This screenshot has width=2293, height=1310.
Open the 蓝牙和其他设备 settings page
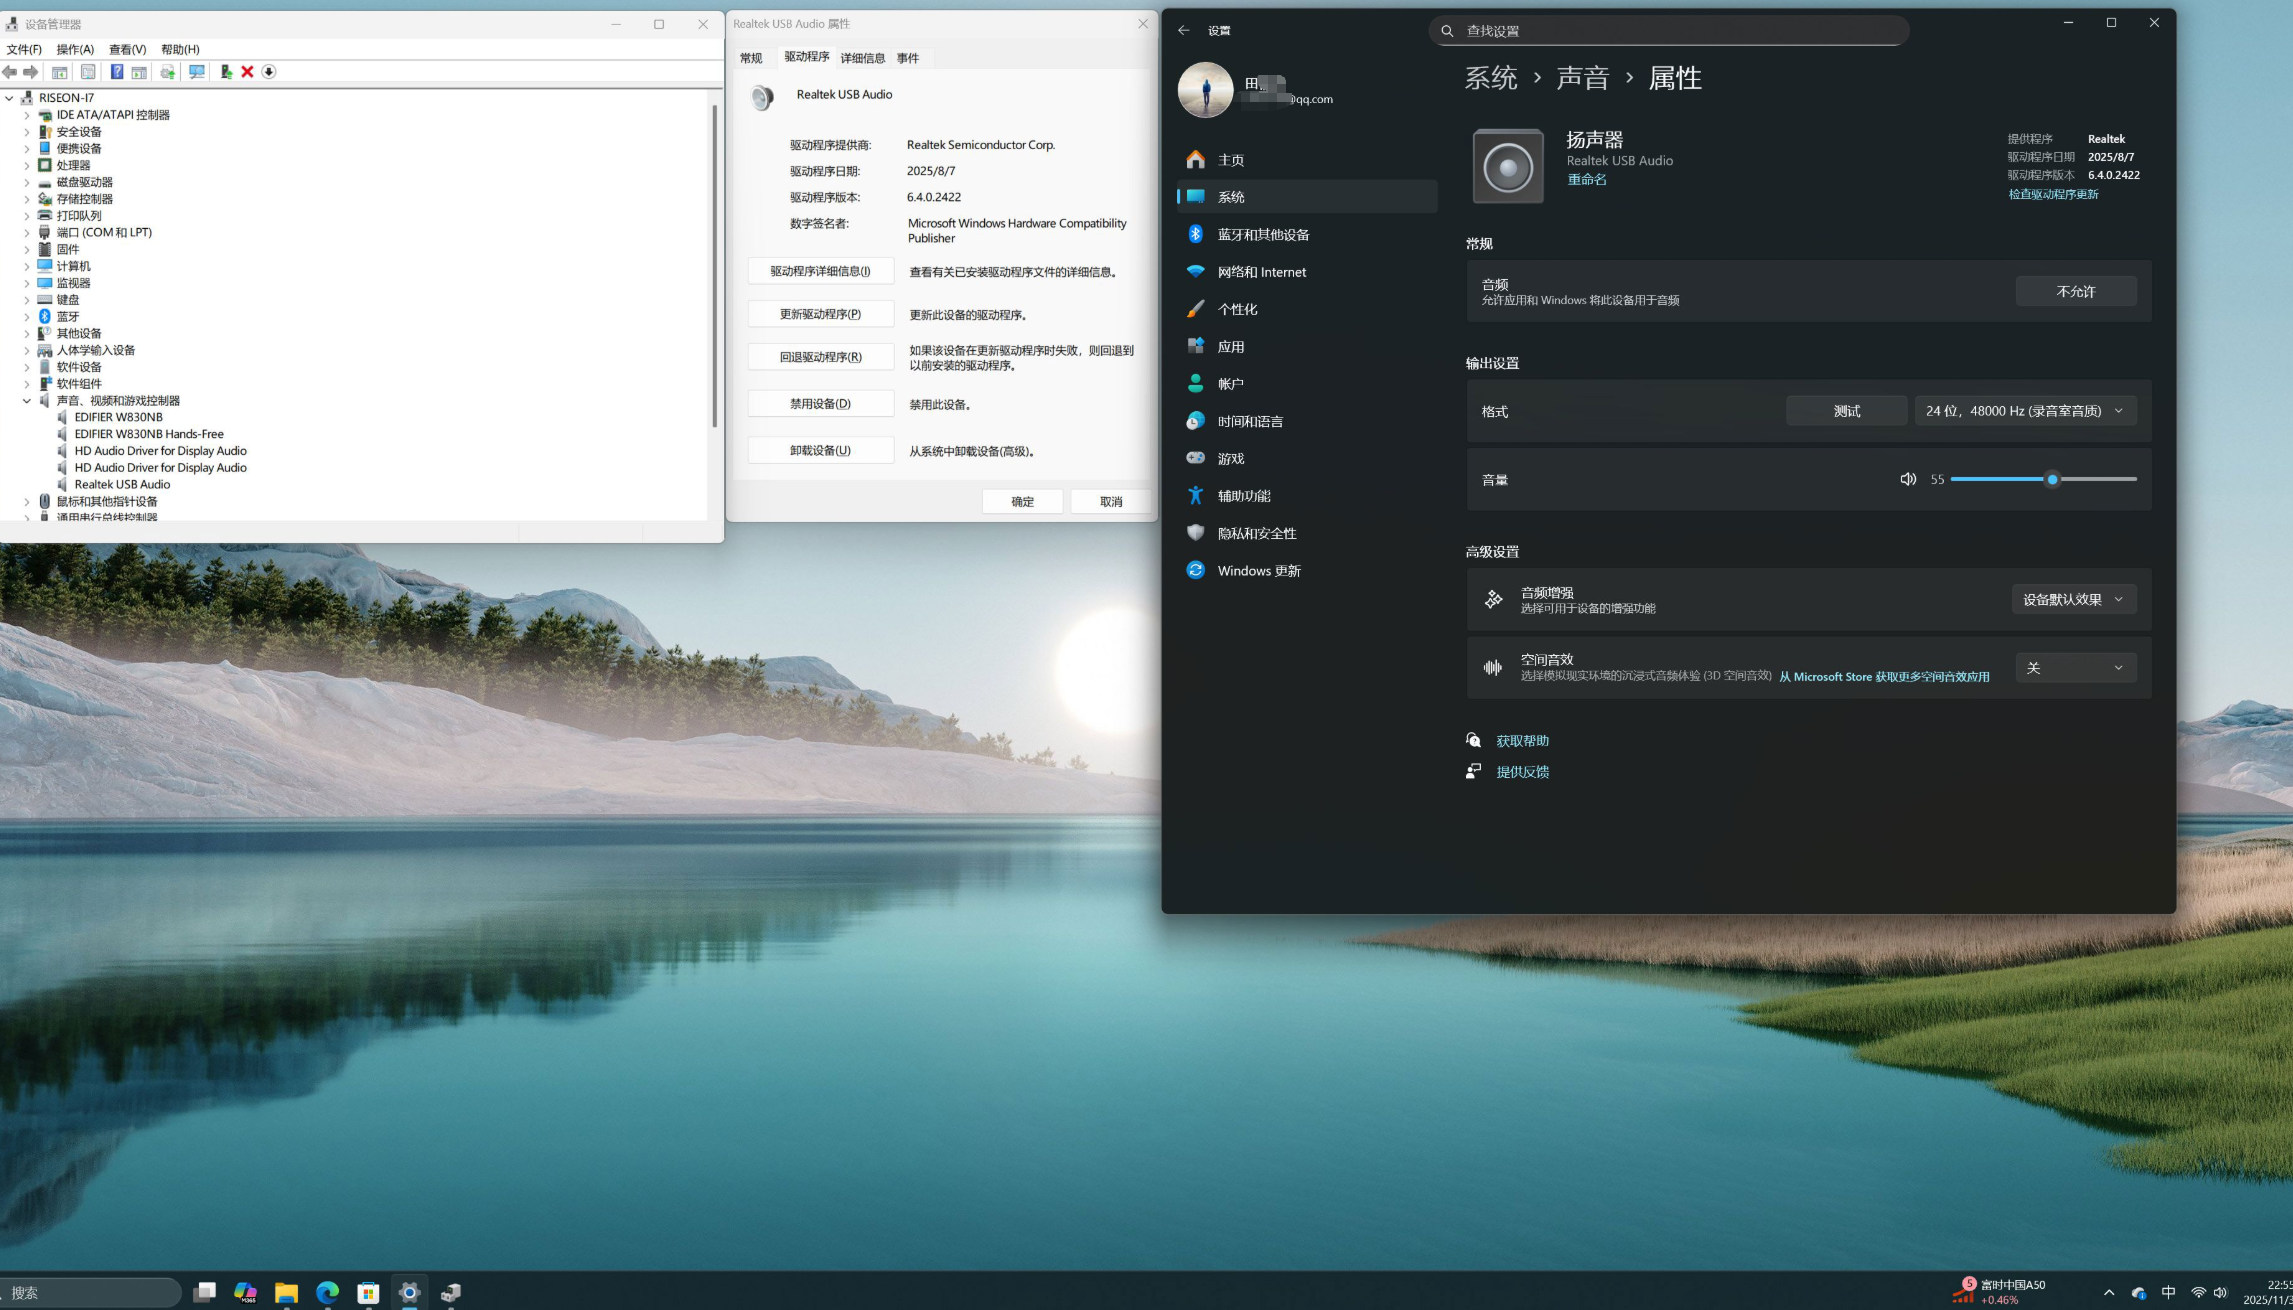pyautogui.click(x=1261, y=234)
